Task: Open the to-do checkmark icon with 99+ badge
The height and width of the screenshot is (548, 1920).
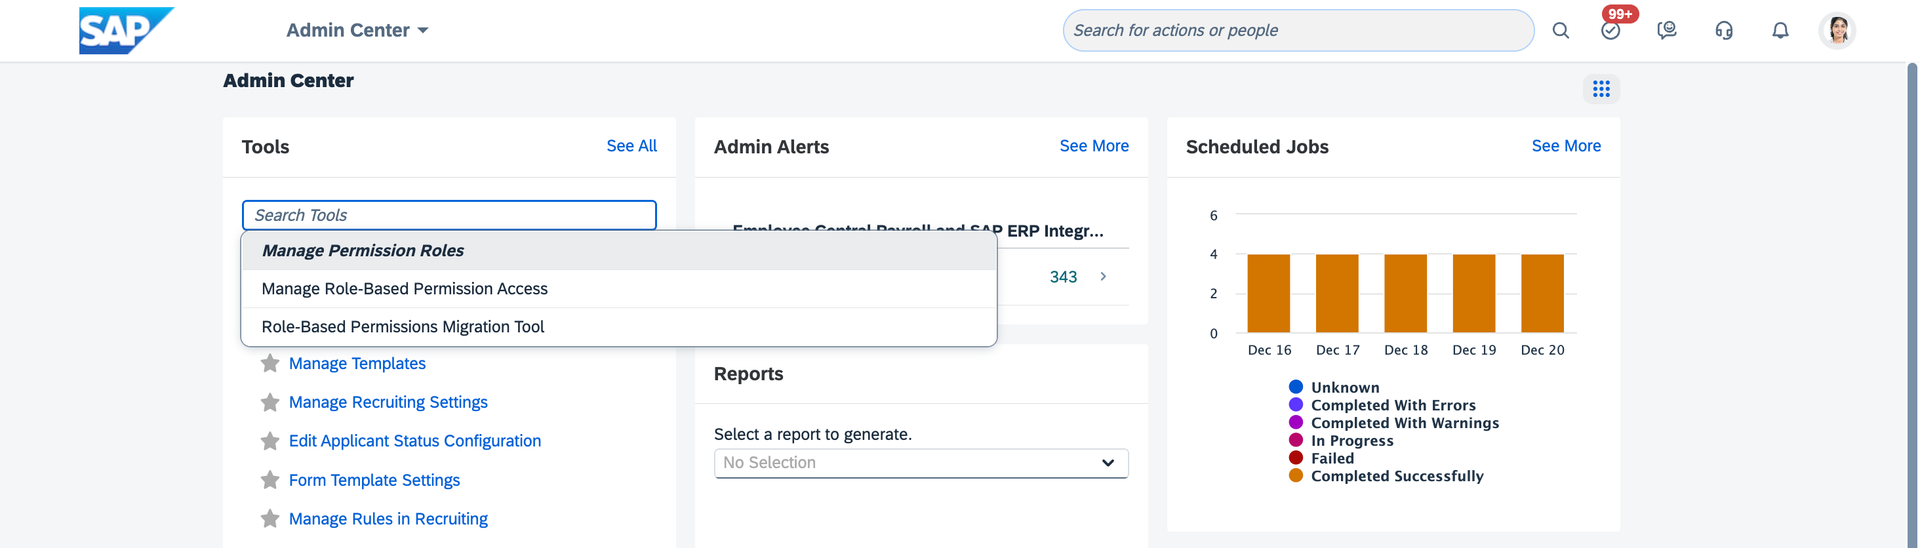Action: (x=1611, y=30)
